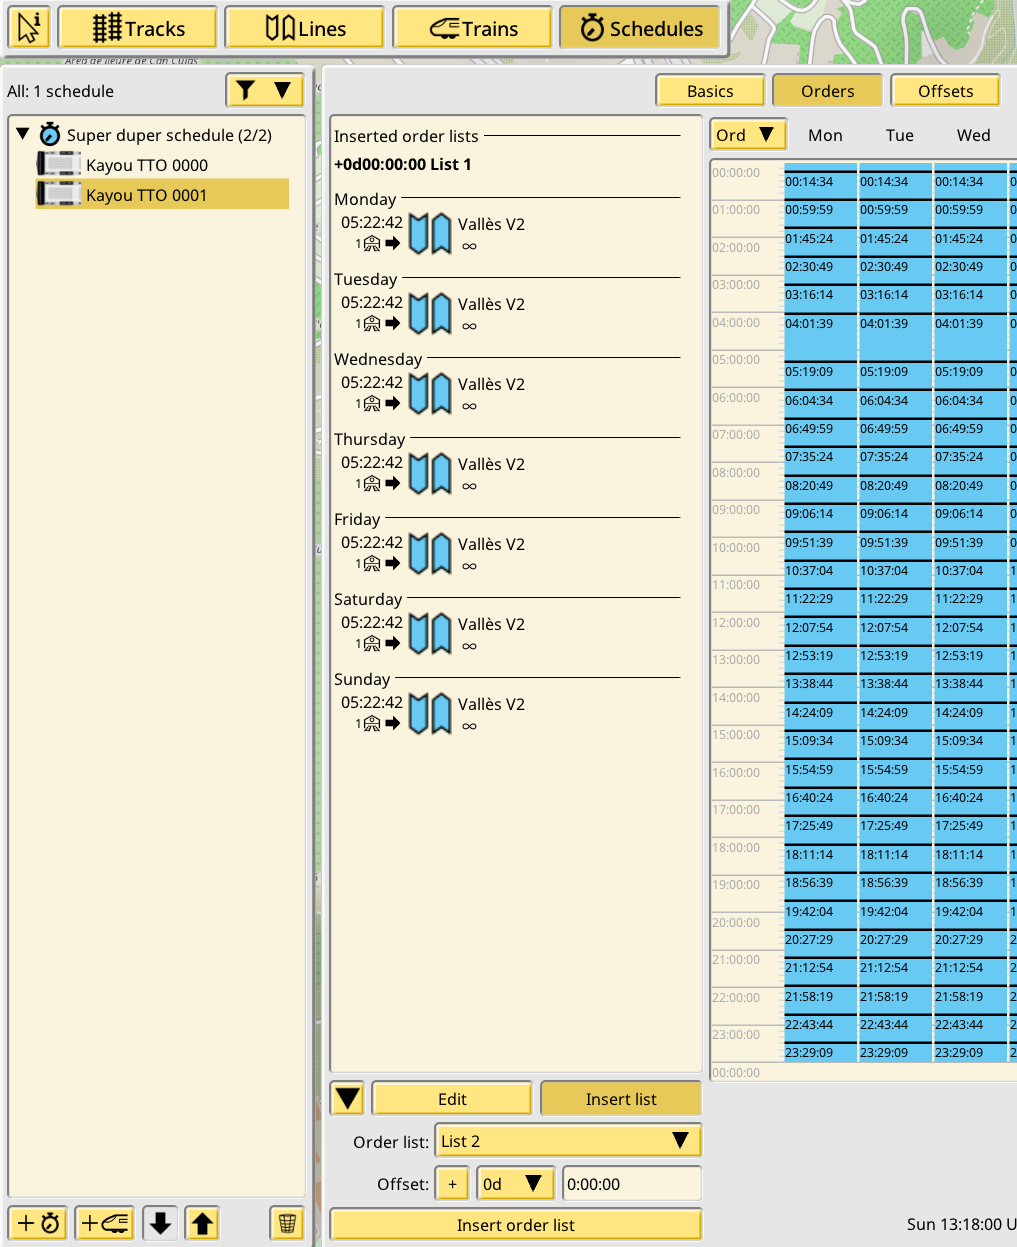The image size is (1017, 1247).
Task: Click the info cursor query tool
Action: 29,28
